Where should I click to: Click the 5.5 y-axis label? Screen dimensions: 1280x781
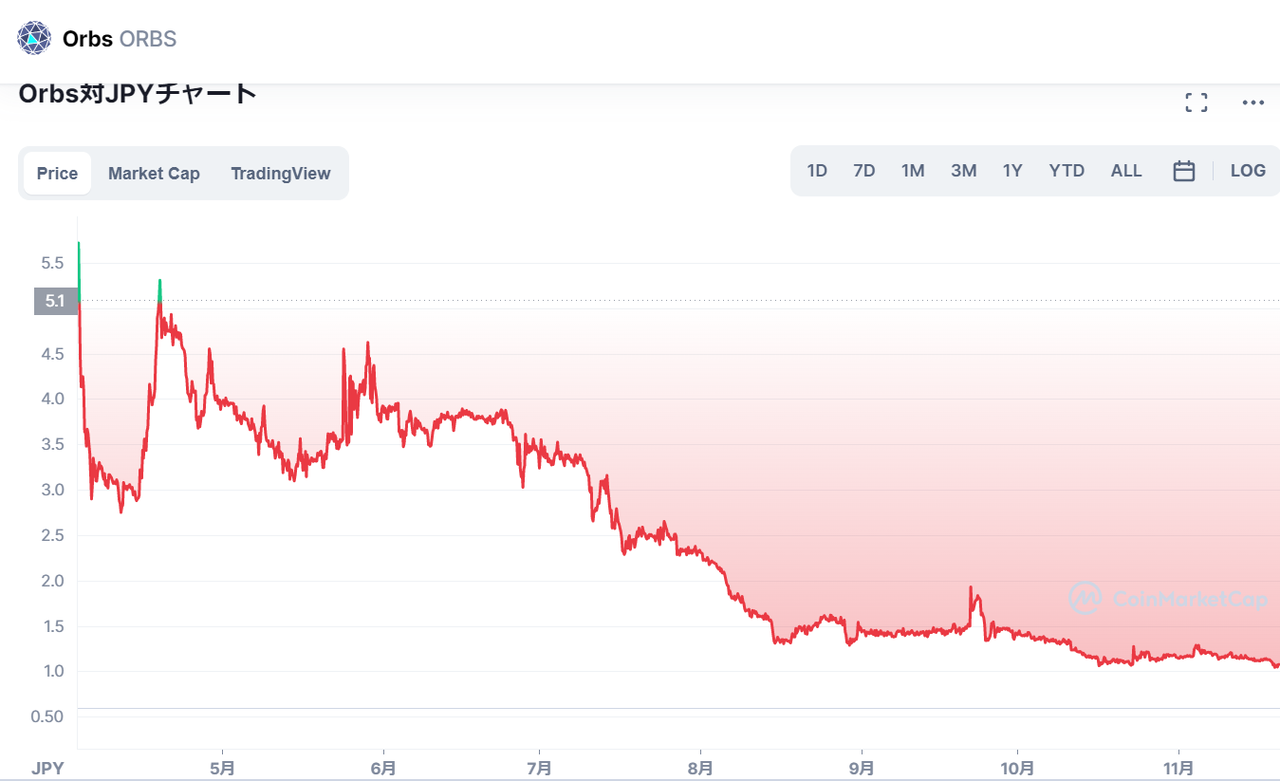click(x=53, y=263)
